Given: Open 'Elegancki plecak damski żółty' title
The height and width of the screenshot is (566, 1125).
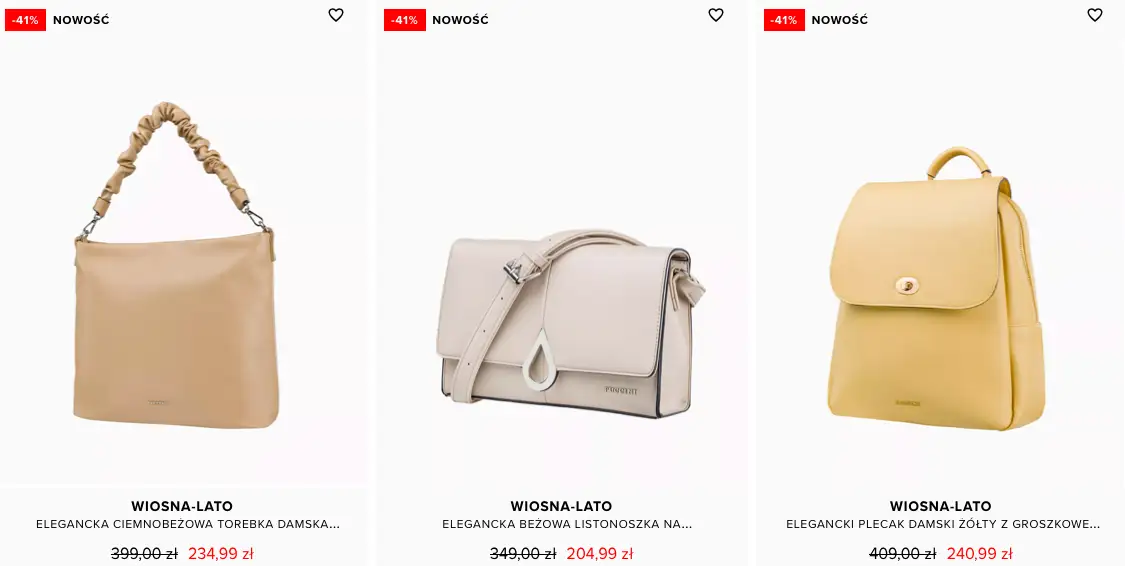Looking at the screenshot, I should (943, 524).
